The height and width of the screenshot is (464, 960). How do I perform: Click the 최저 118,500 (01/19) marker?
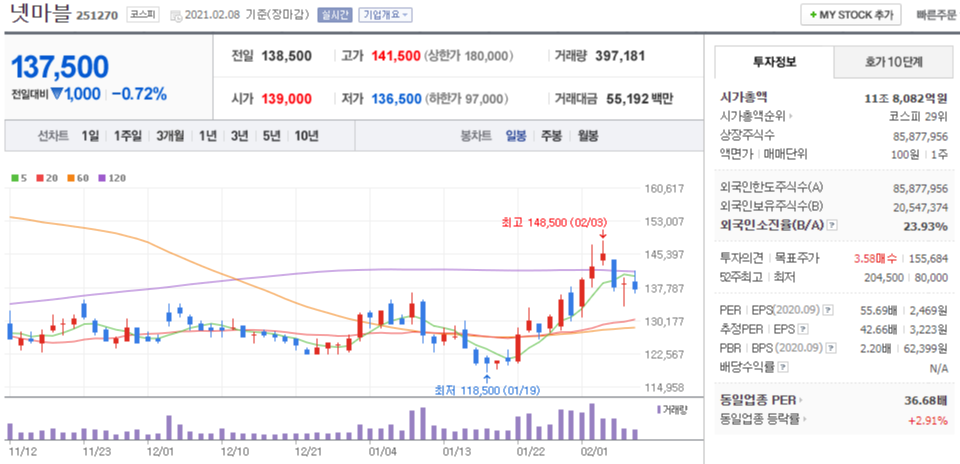coord(487,389)
